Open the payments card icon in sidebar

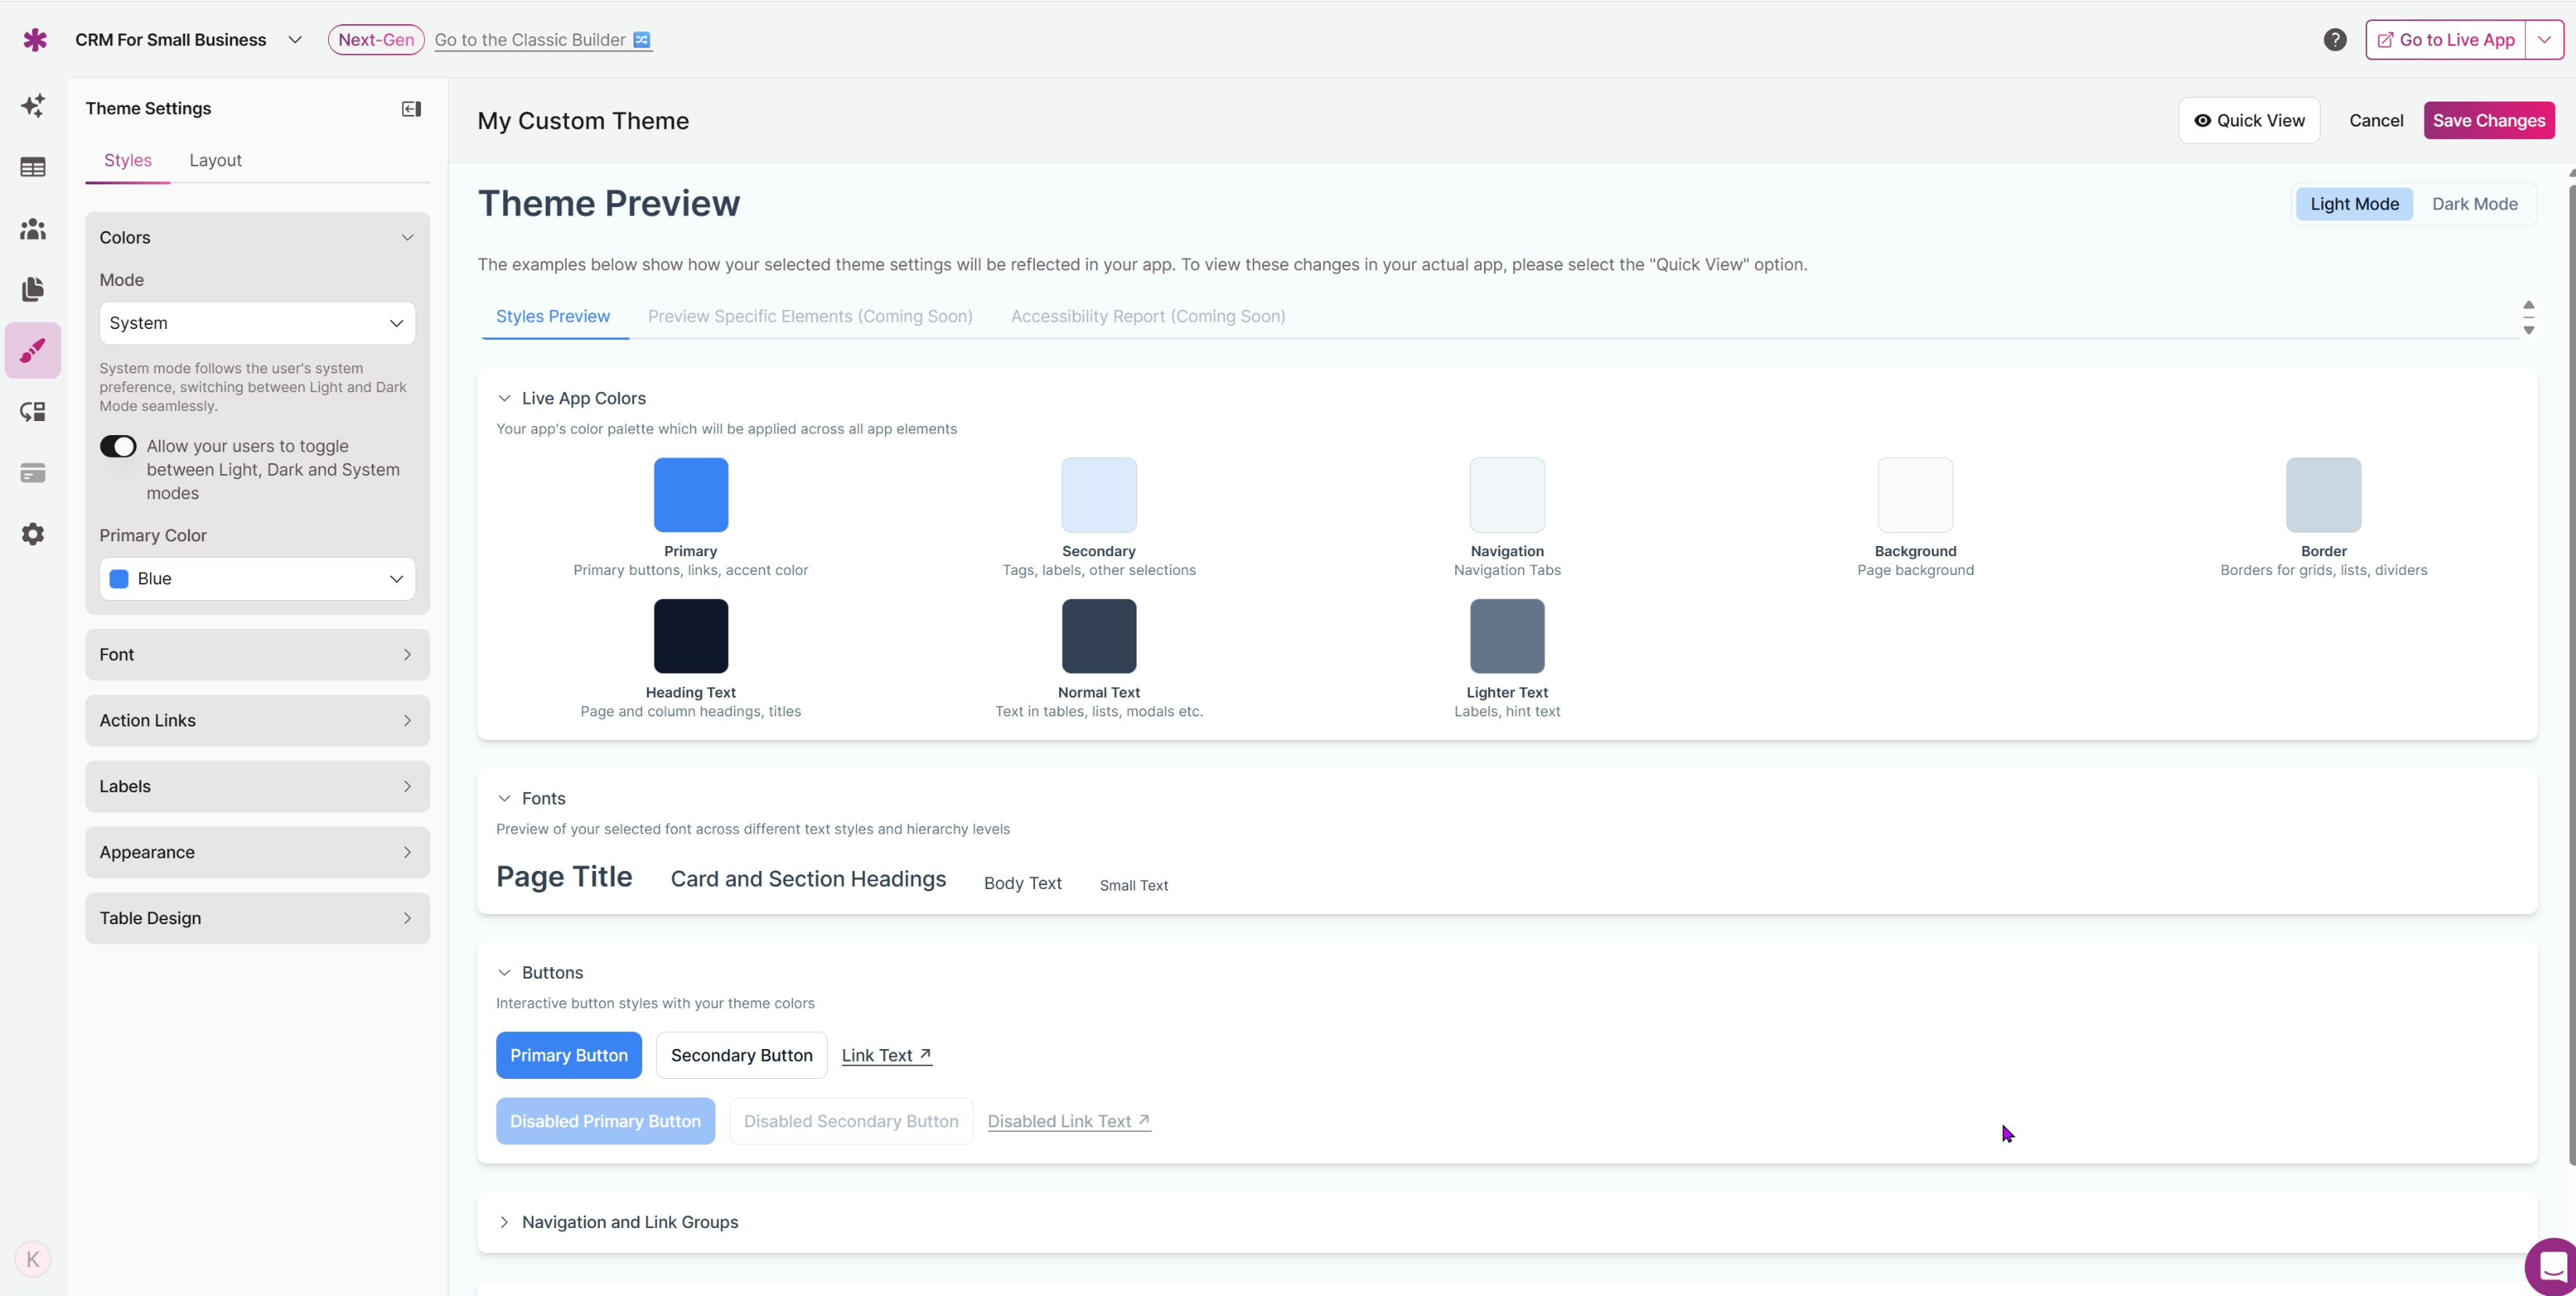[33, 473]
